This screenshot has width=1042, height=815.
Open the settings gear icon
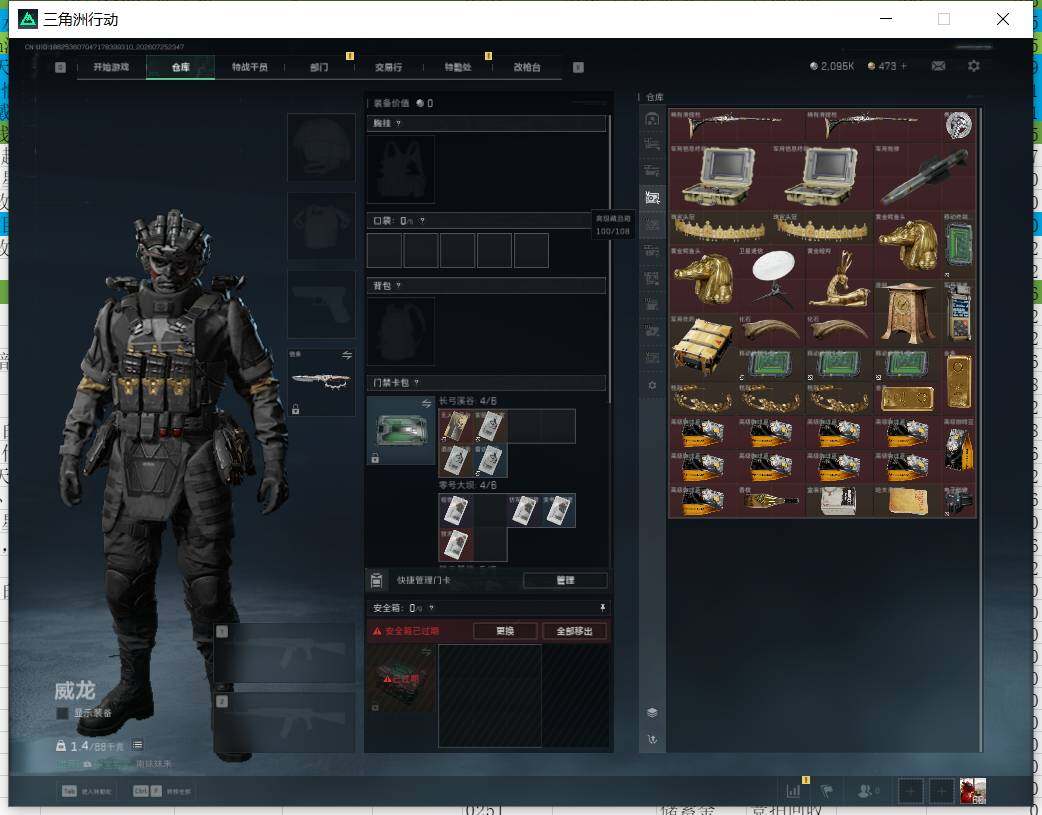coord(974,66)
